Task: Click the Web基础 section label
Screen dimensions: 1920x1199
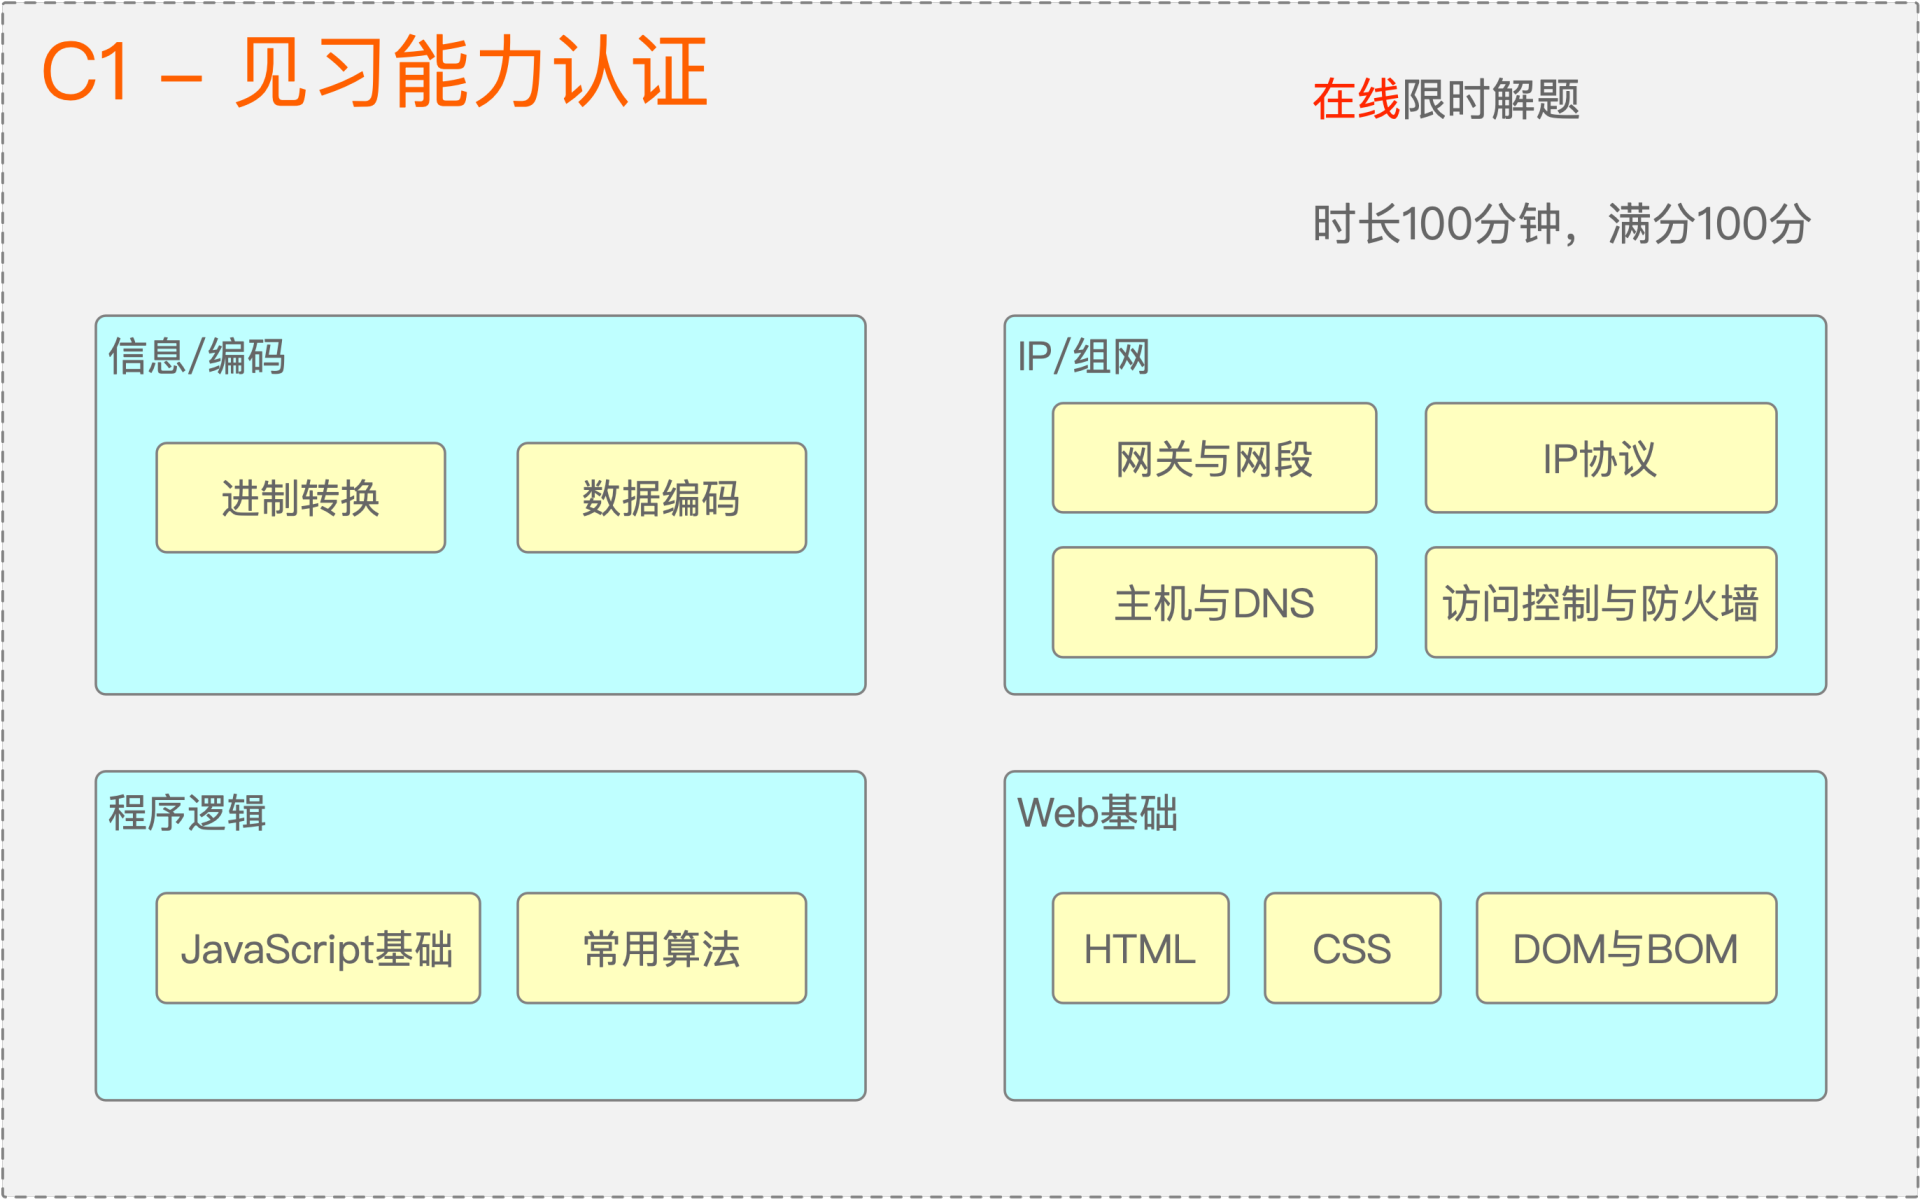Action: click(1097, 812)
